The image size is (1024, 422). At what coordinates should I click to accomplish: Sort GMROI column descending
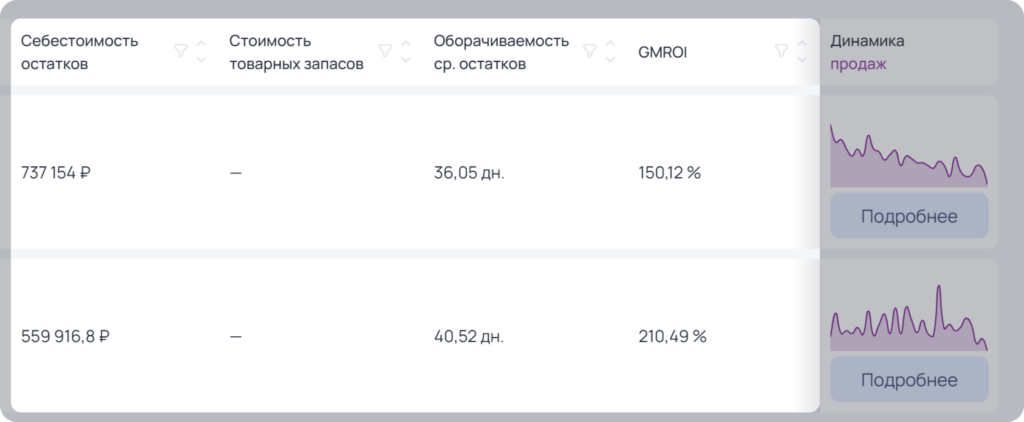pos(803,59)
